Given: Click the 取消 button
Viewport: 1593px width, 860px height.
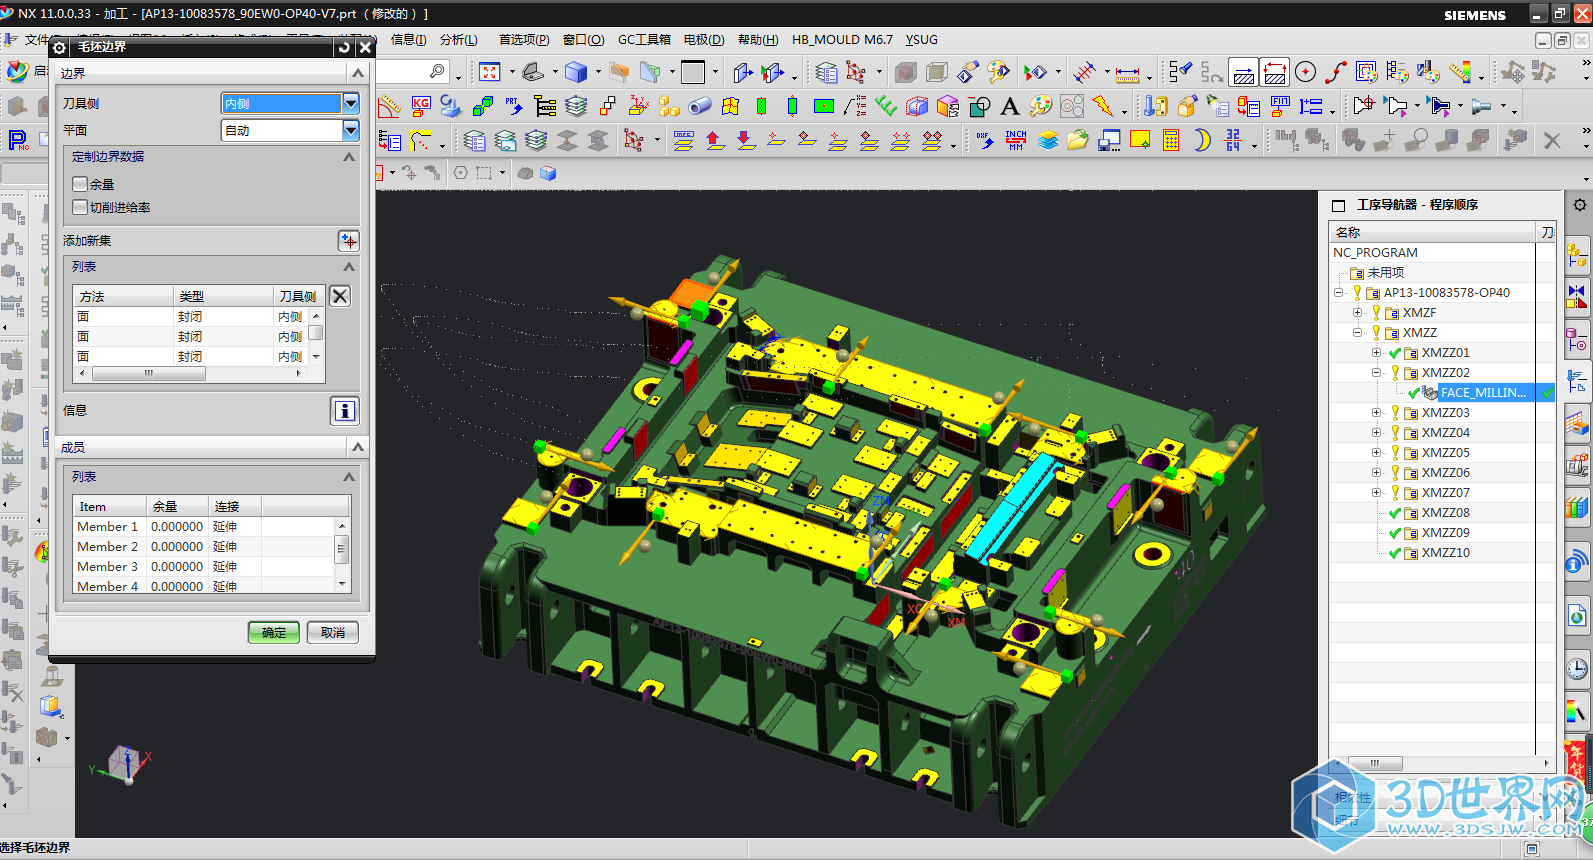Looking at the screenshot, I should (x=333, y=632).
